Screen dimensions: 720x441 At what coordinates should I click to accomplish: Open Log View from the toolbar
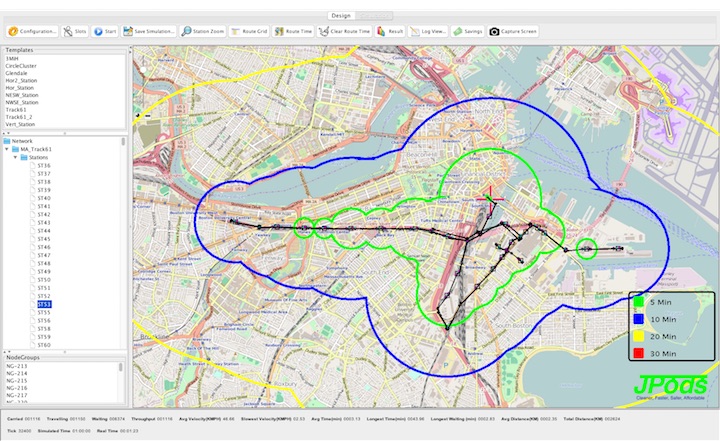429,31
